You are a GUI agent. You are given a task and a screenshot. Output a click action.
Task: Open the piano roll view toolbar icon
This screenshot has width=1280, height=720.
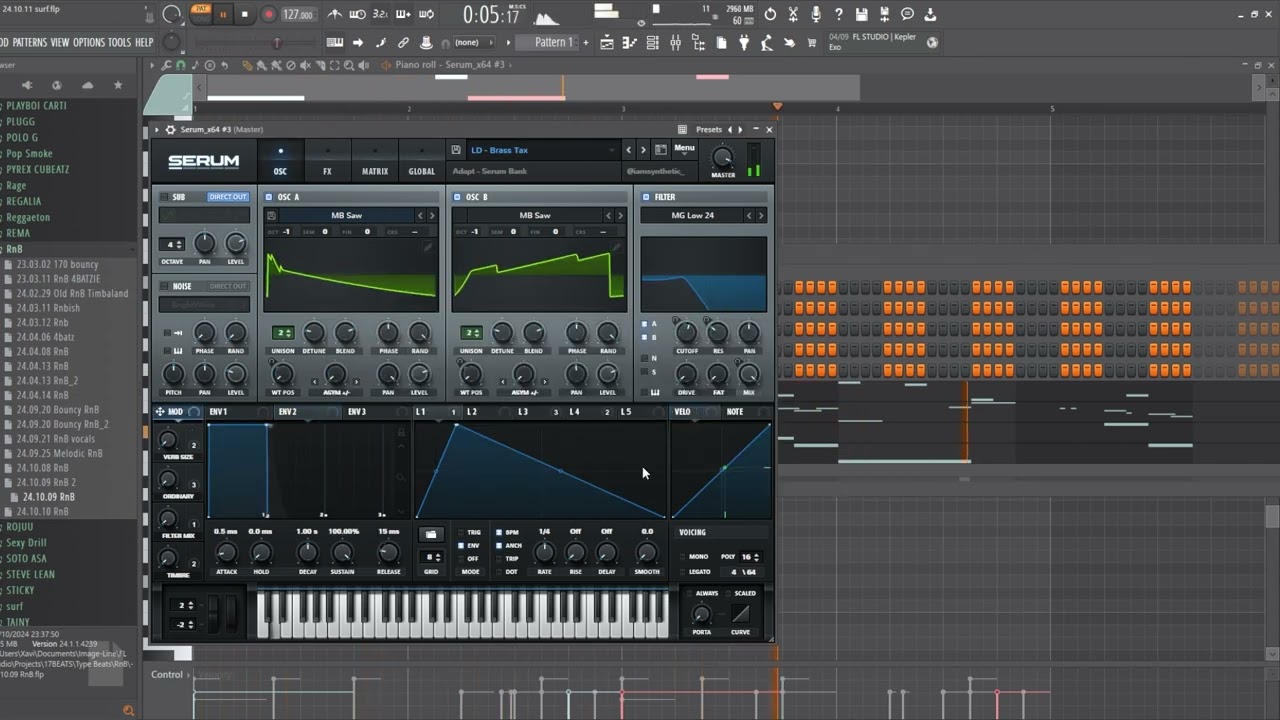[x=630, y=43]
